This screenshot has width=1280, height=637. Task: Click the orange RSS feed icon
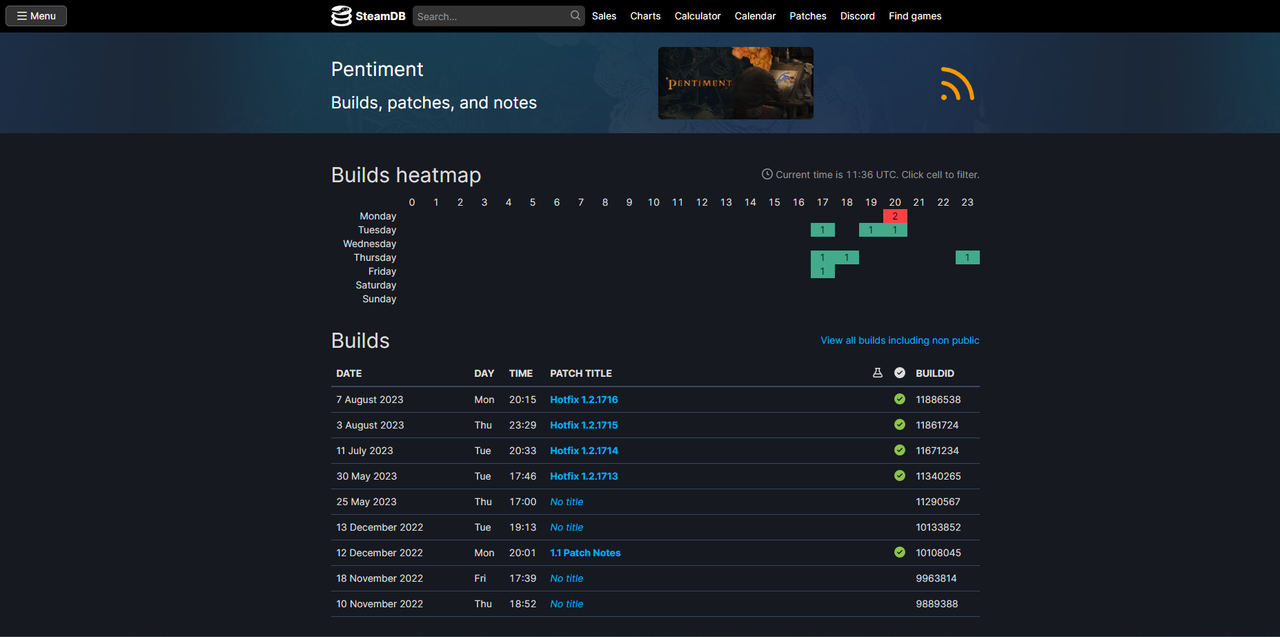pos(957,84)
